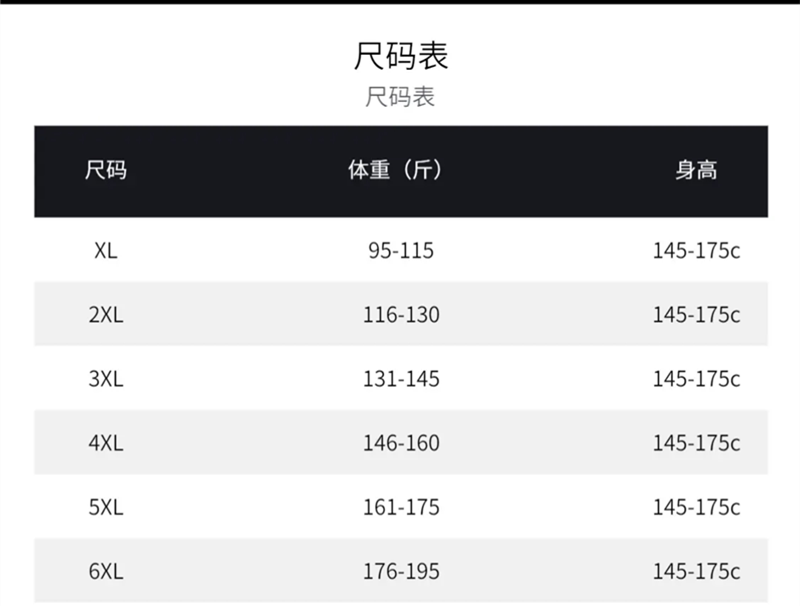Select the 5XL size cell
800x606 pixels.
[106, 507]
